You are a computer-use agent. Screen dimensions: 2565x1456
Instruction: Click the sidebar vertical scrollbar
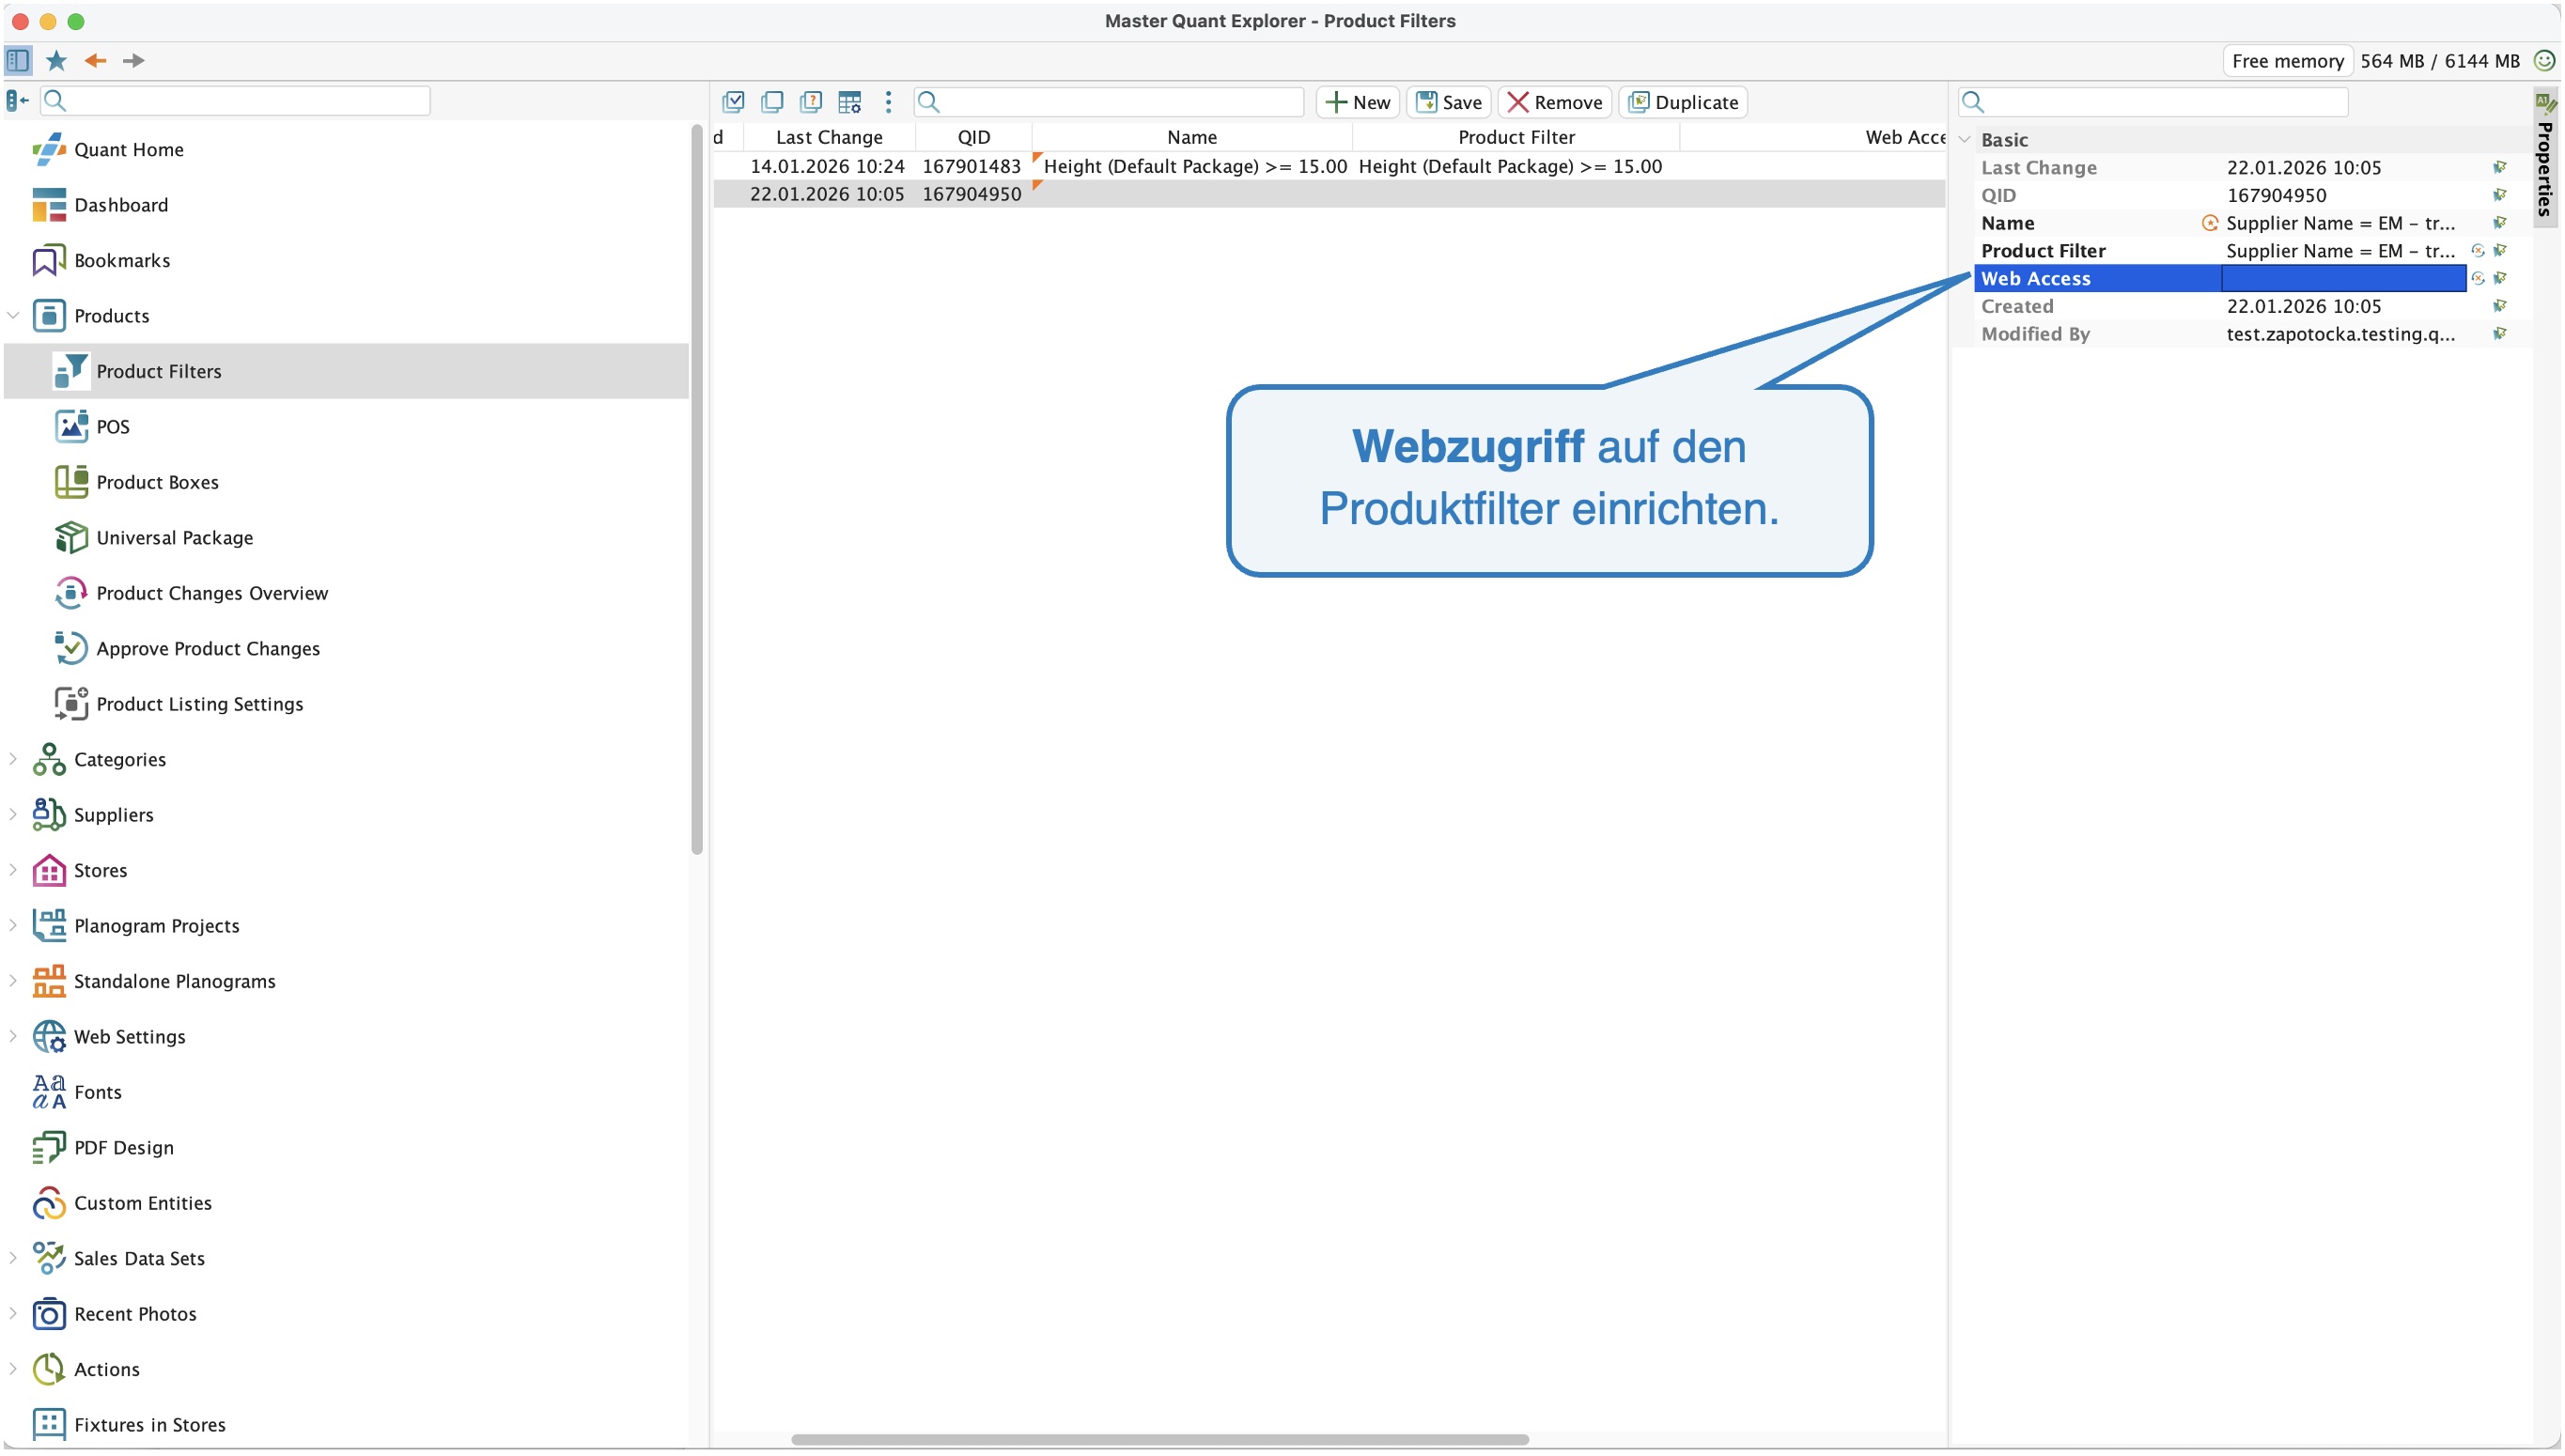(x=697, y=490)
